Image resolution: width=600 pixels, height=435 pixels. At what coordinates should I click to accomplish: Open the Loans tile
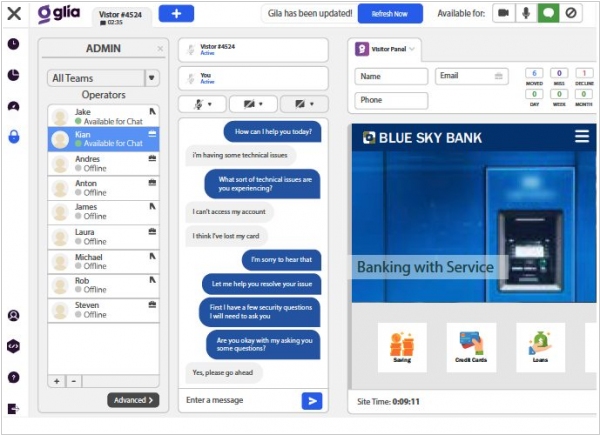click(540, 347)
